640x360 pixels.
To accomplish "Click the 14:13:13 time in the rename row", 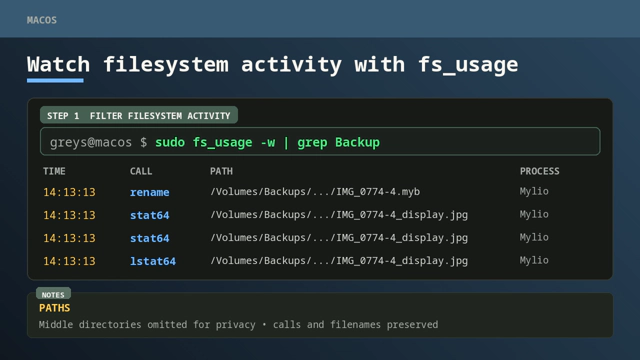I will click(x=69, y=192).
